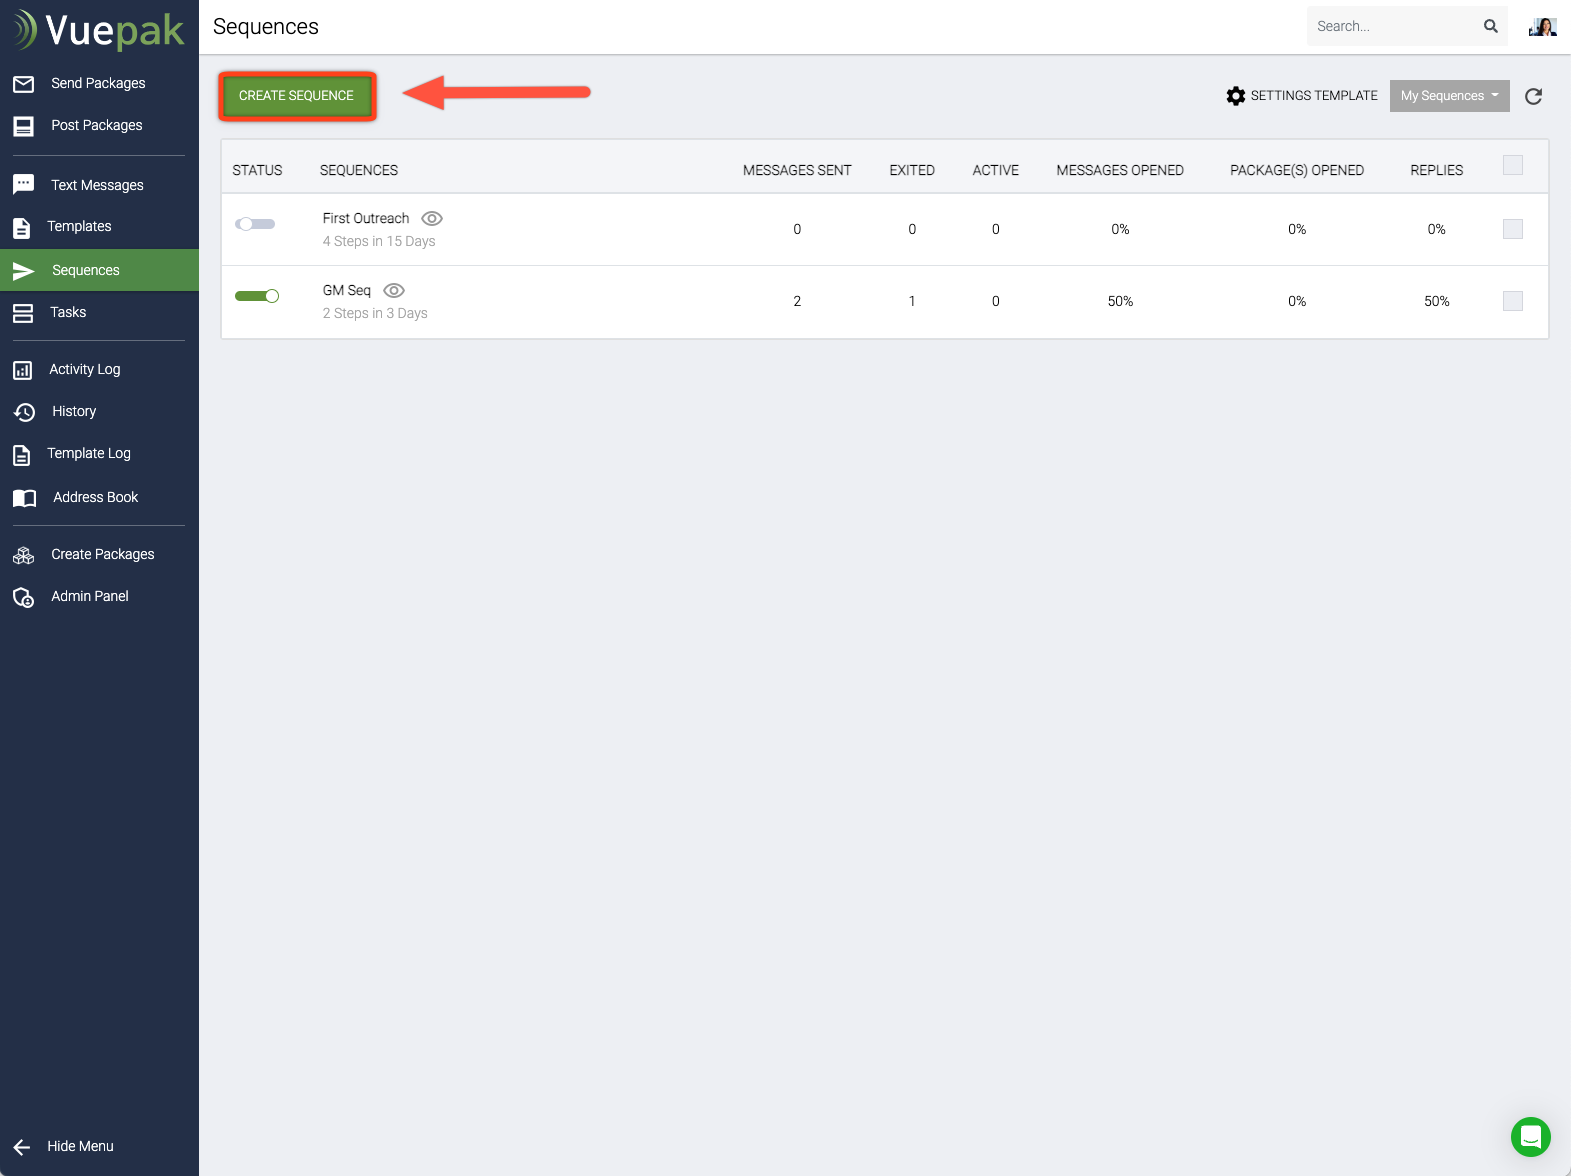Screen dimensions: 1571x1176
Task: Expand the My Sequences dropdown
Action: [x=1449, y=96]
